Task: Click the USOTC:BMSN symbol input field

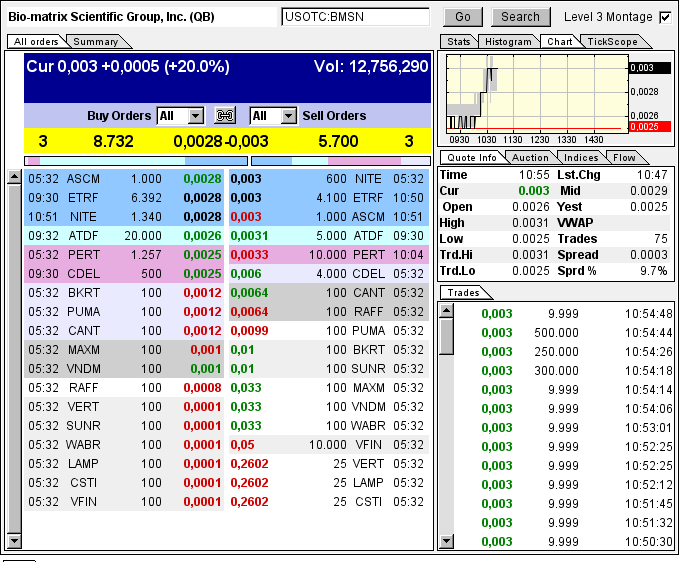Action: (x=355, y=17)
